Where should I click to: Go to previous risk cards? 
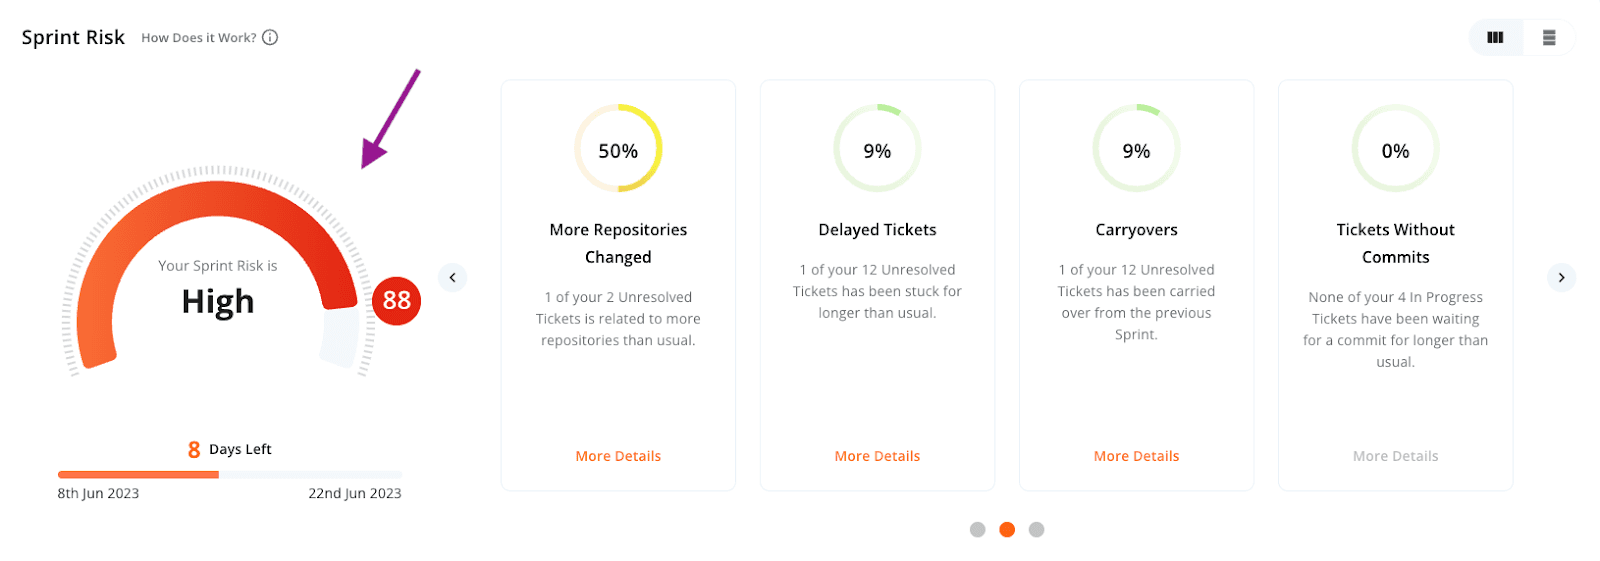[x=452, y=278]
